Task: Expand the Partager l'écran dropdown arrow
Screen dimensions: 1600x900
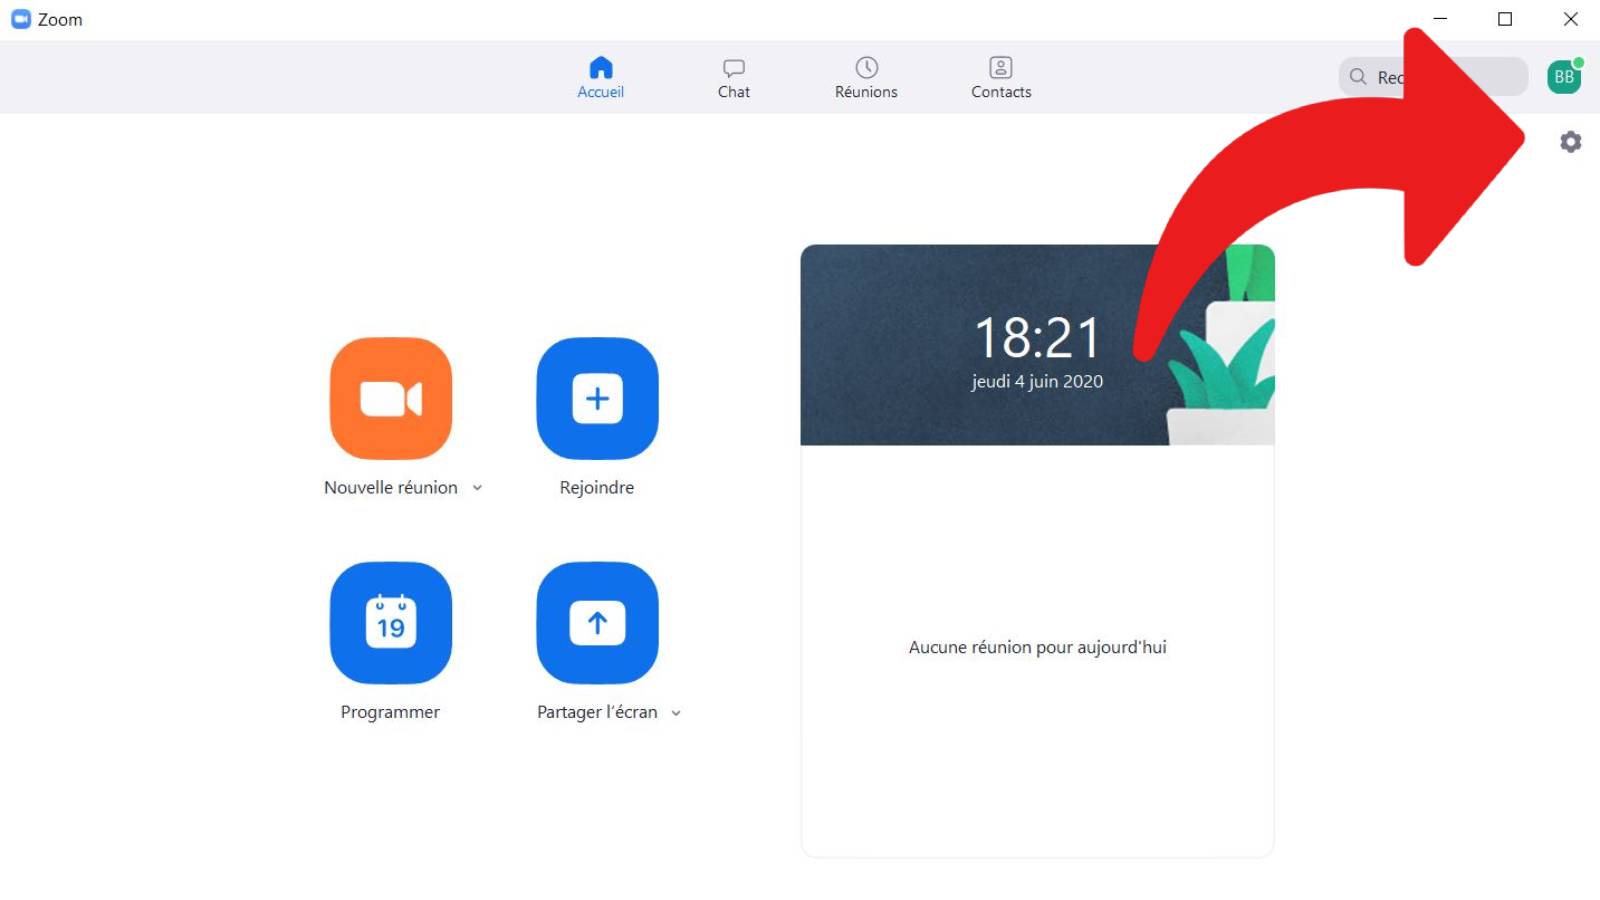Action: tap(676, 713)
